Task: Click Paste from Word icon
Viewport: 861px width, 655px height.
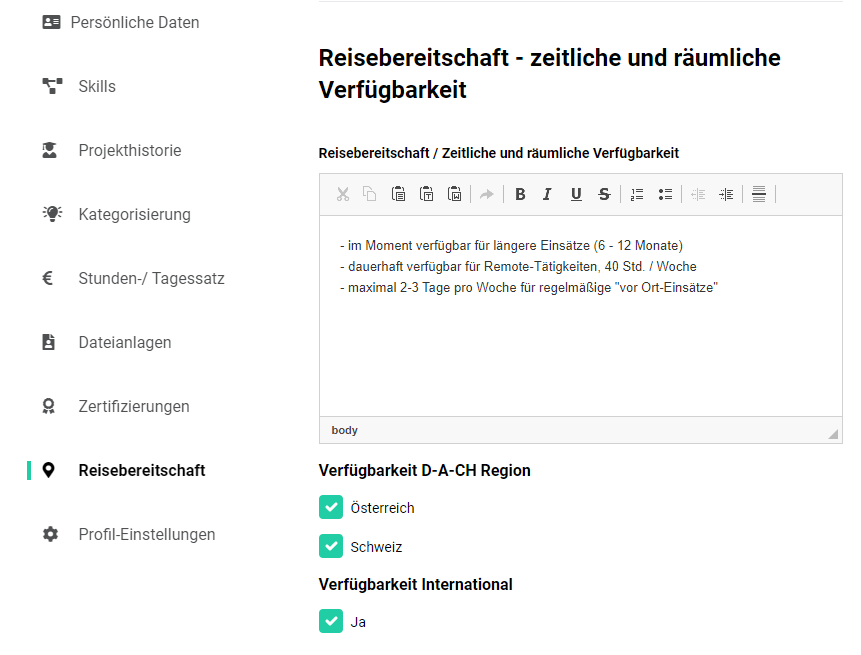Action: (454, 194)
